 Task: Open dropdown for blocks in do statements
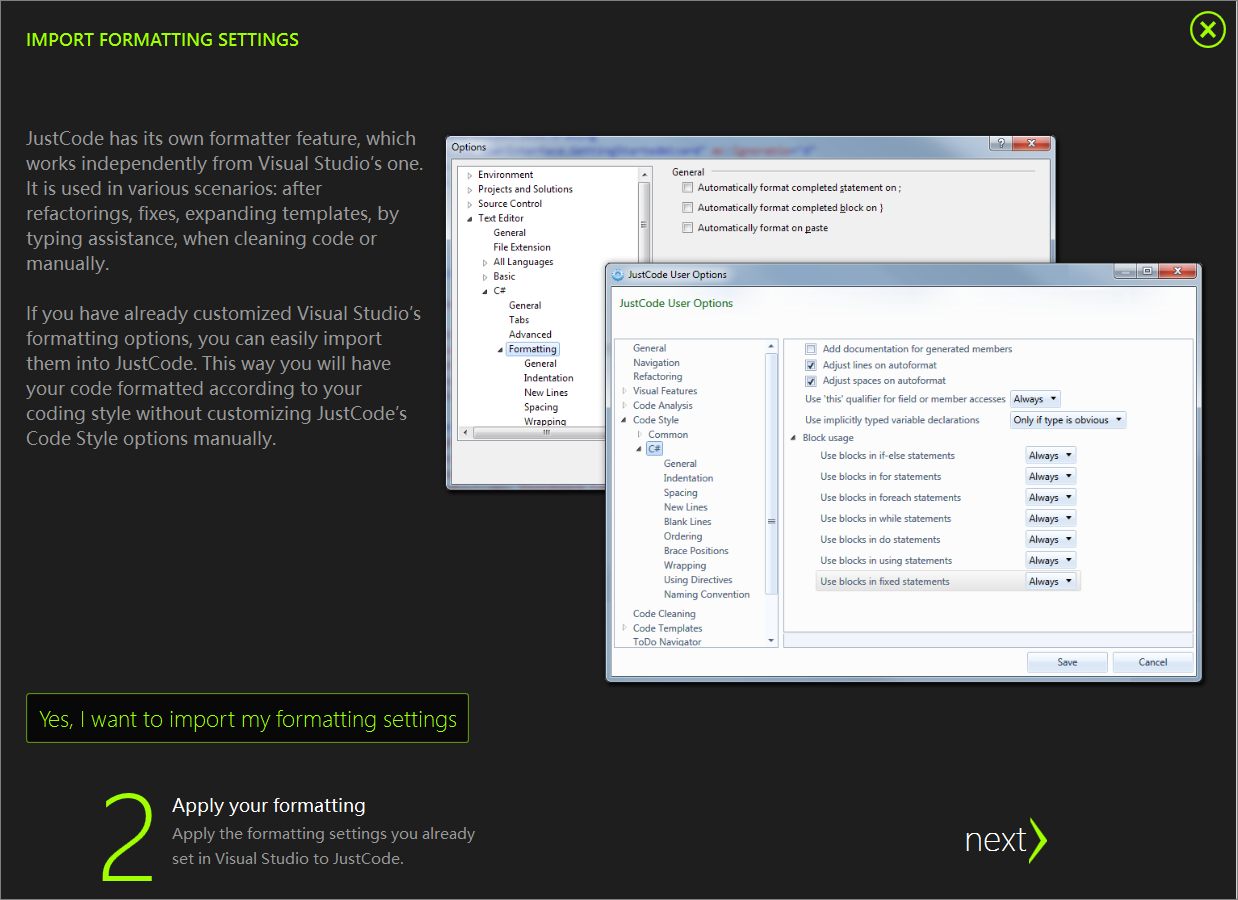[1050, 539]
